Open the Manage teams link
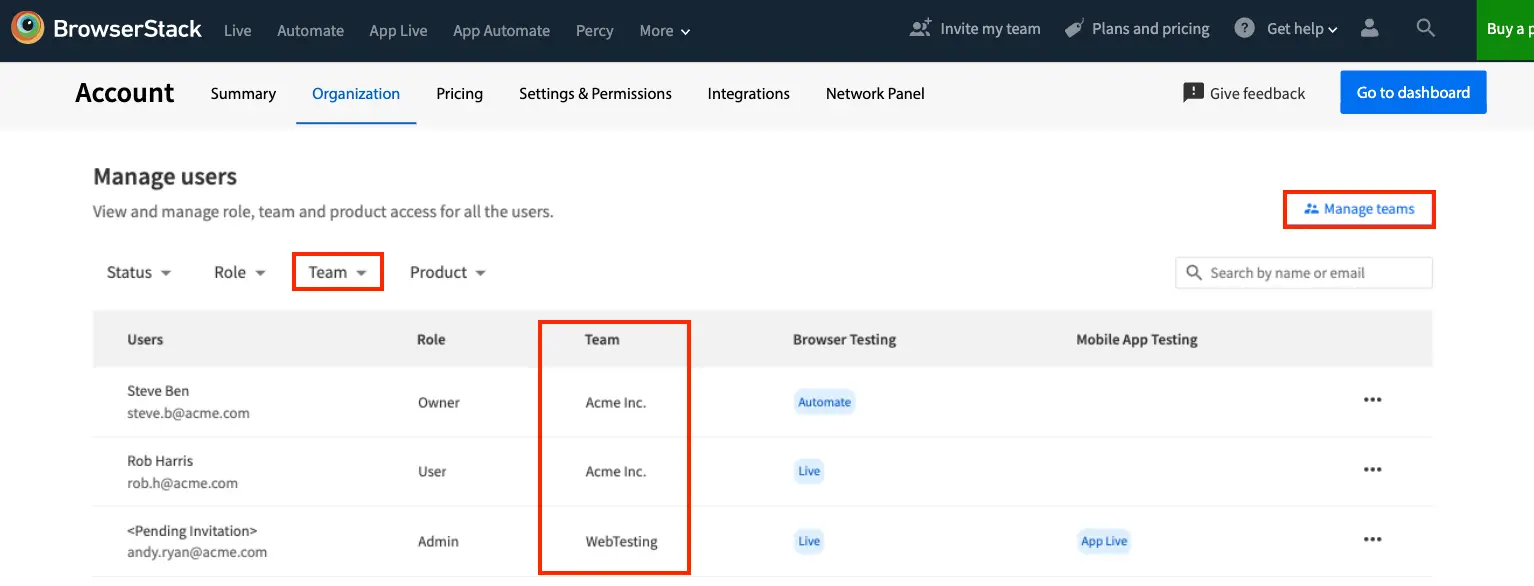 (x=1359, y=209)
